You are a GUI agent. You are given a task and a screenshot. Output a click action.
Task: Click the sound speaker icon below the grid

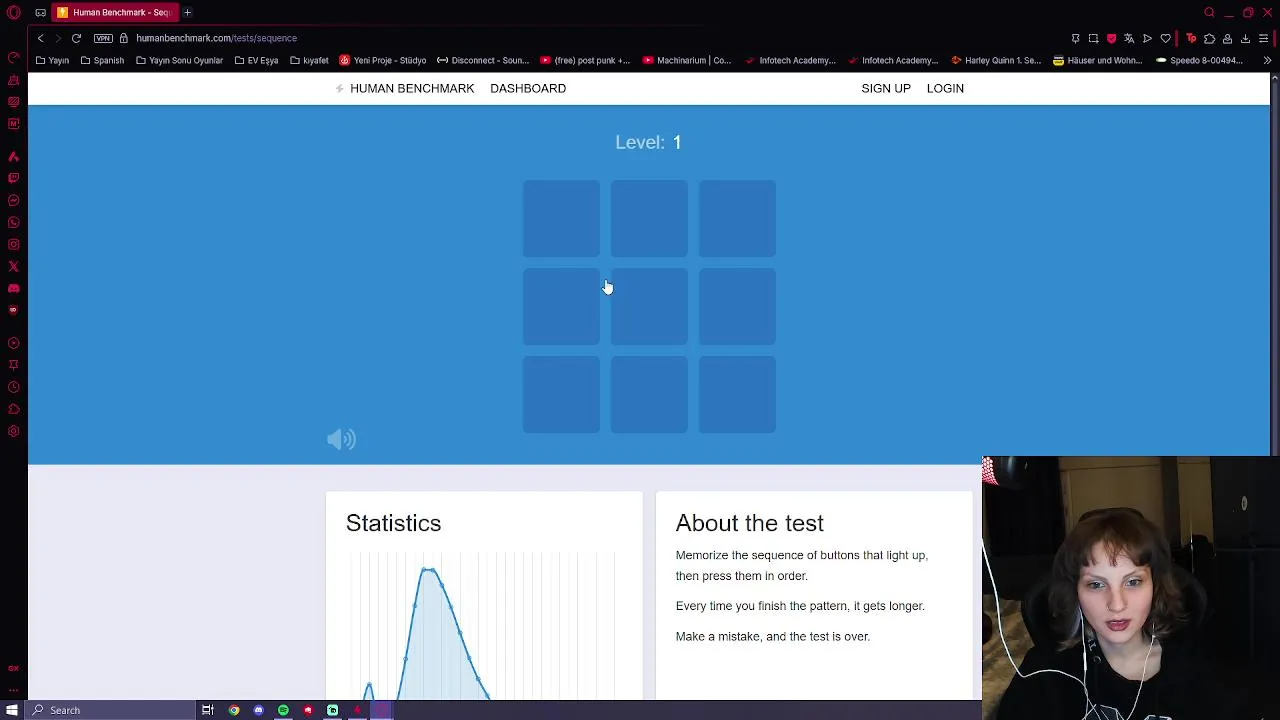(341, 440)
